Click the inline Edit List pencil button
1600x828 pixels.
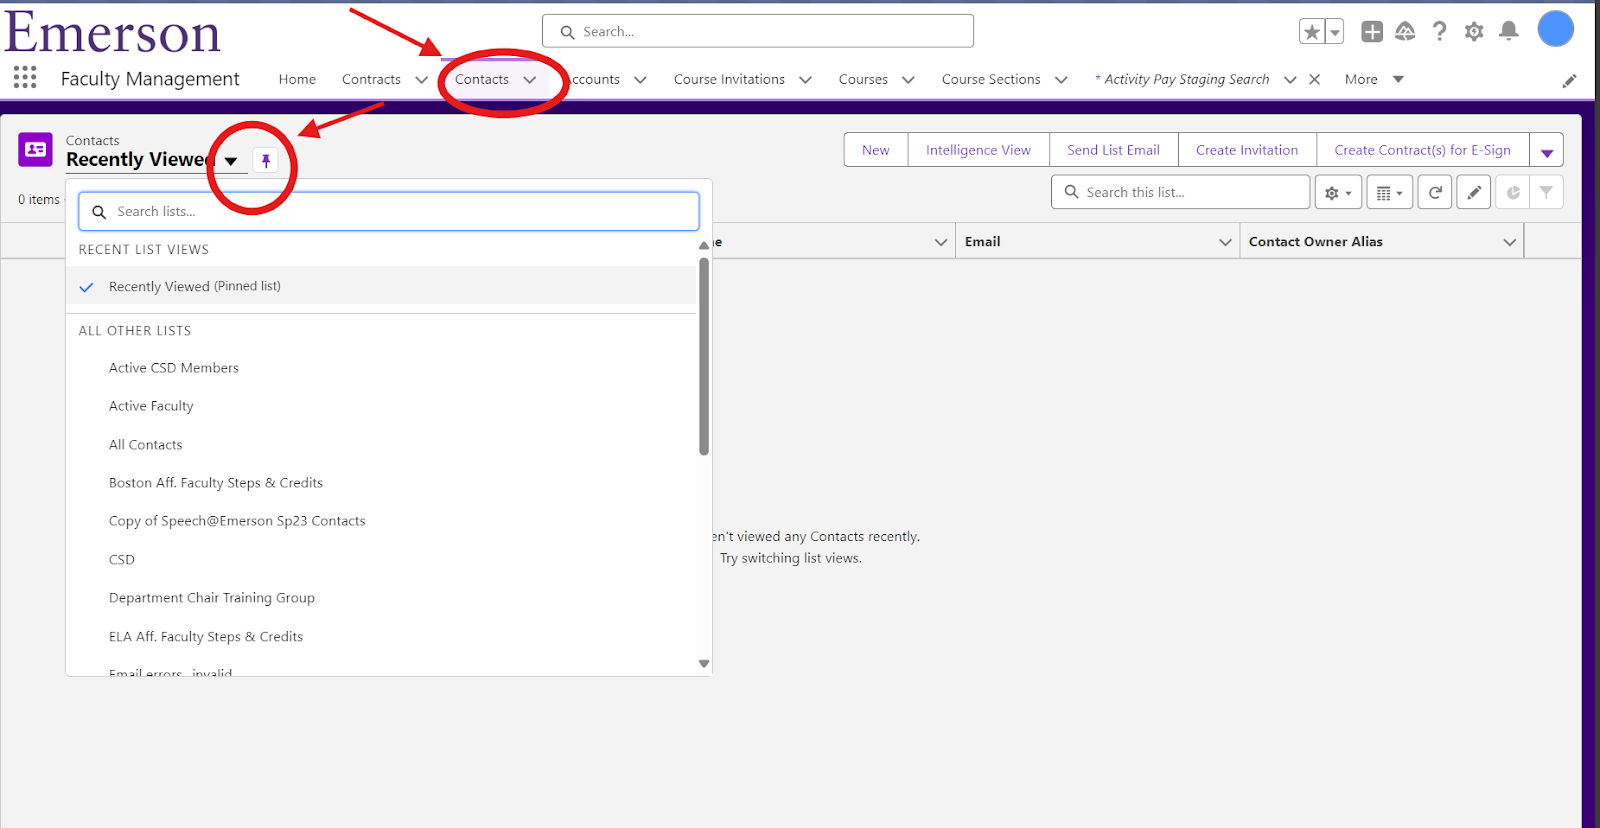tap(1474, 192)
